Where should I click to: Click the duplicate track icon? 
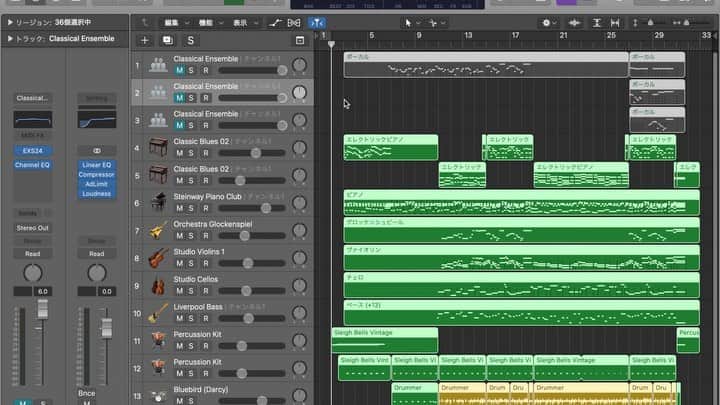pos(168,40)
